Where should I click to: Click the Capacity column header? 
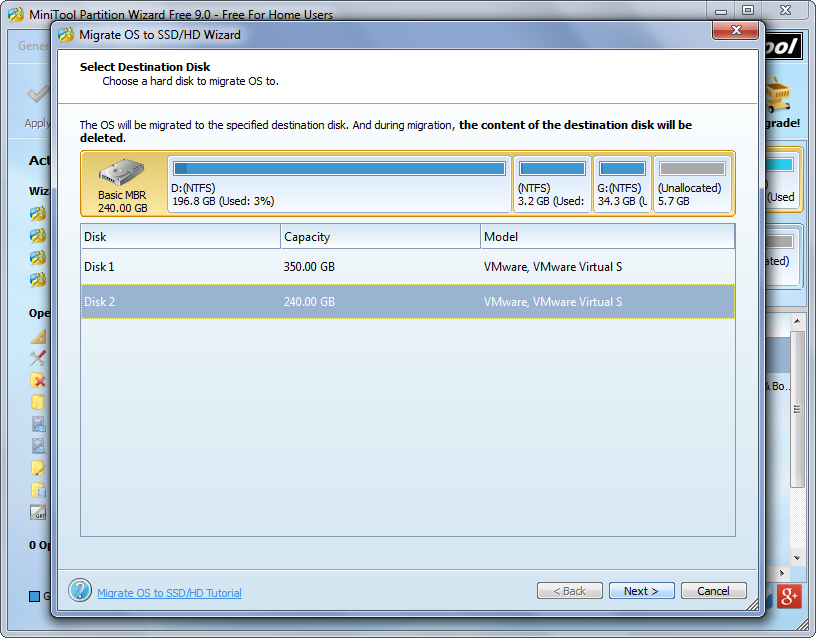click(380, 237)
